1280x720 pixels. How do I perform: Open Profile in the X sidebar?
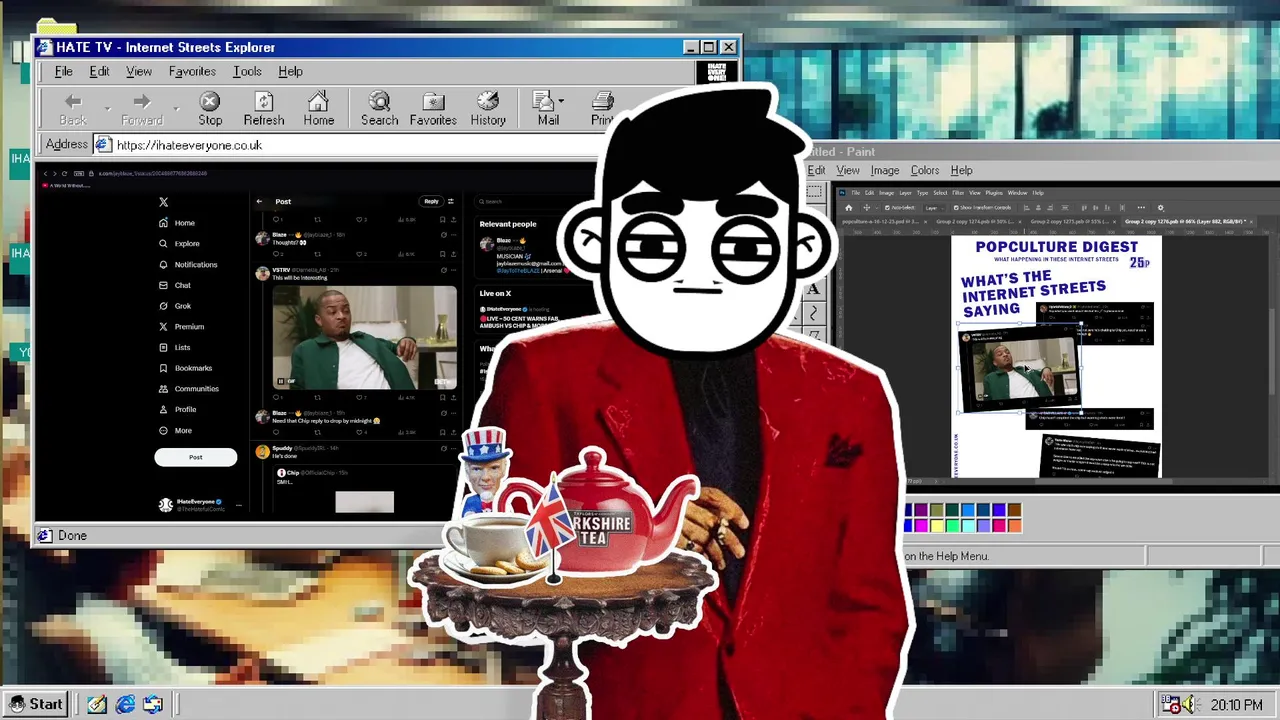pos(177,409)
